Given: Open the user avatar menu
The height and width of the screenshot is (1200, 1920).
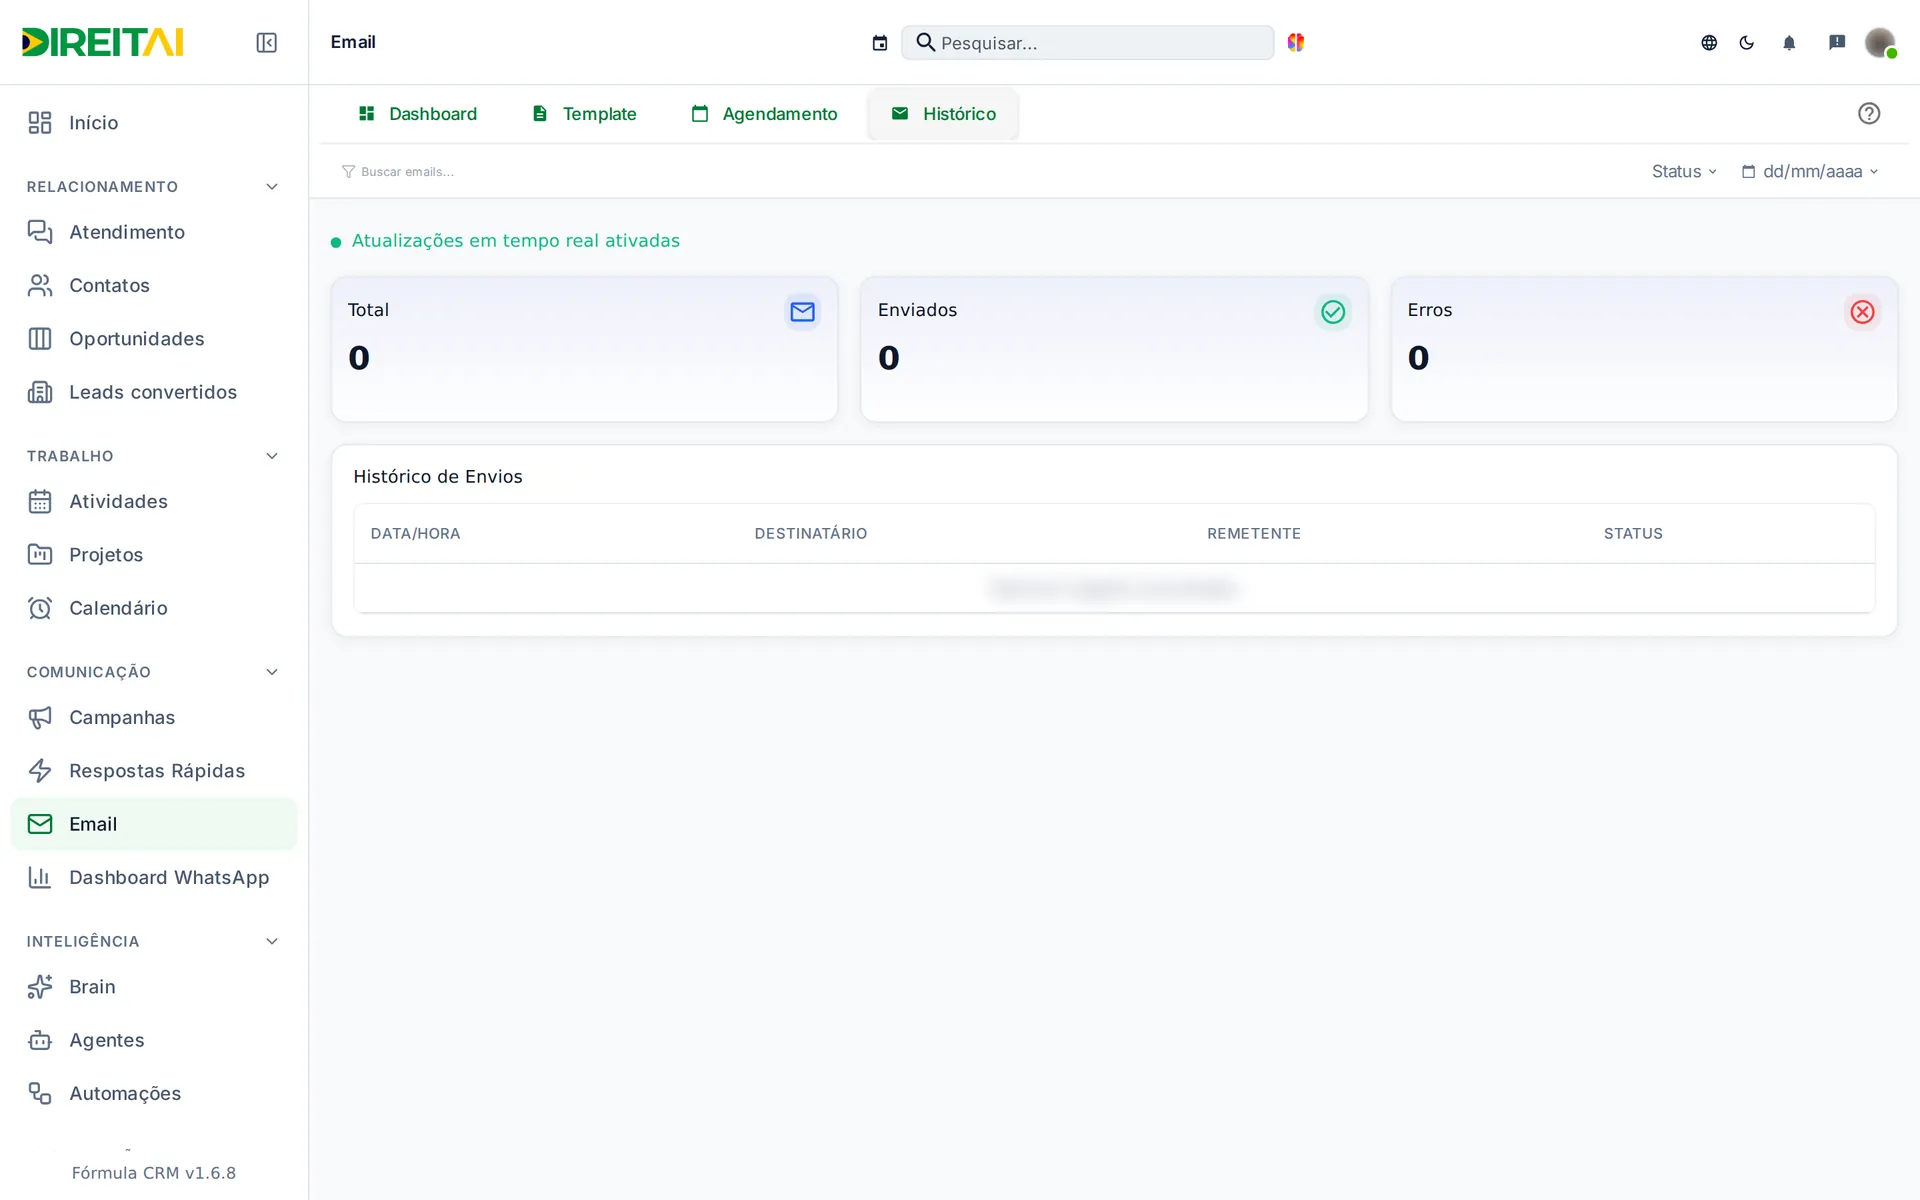Looking at the screenshot, I should pos(1880,42).
